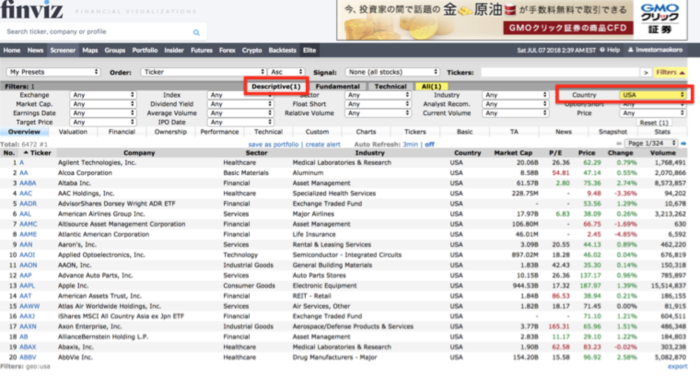
Task: Open the Industry filter dropdown
Action: [x=515, y=95]
